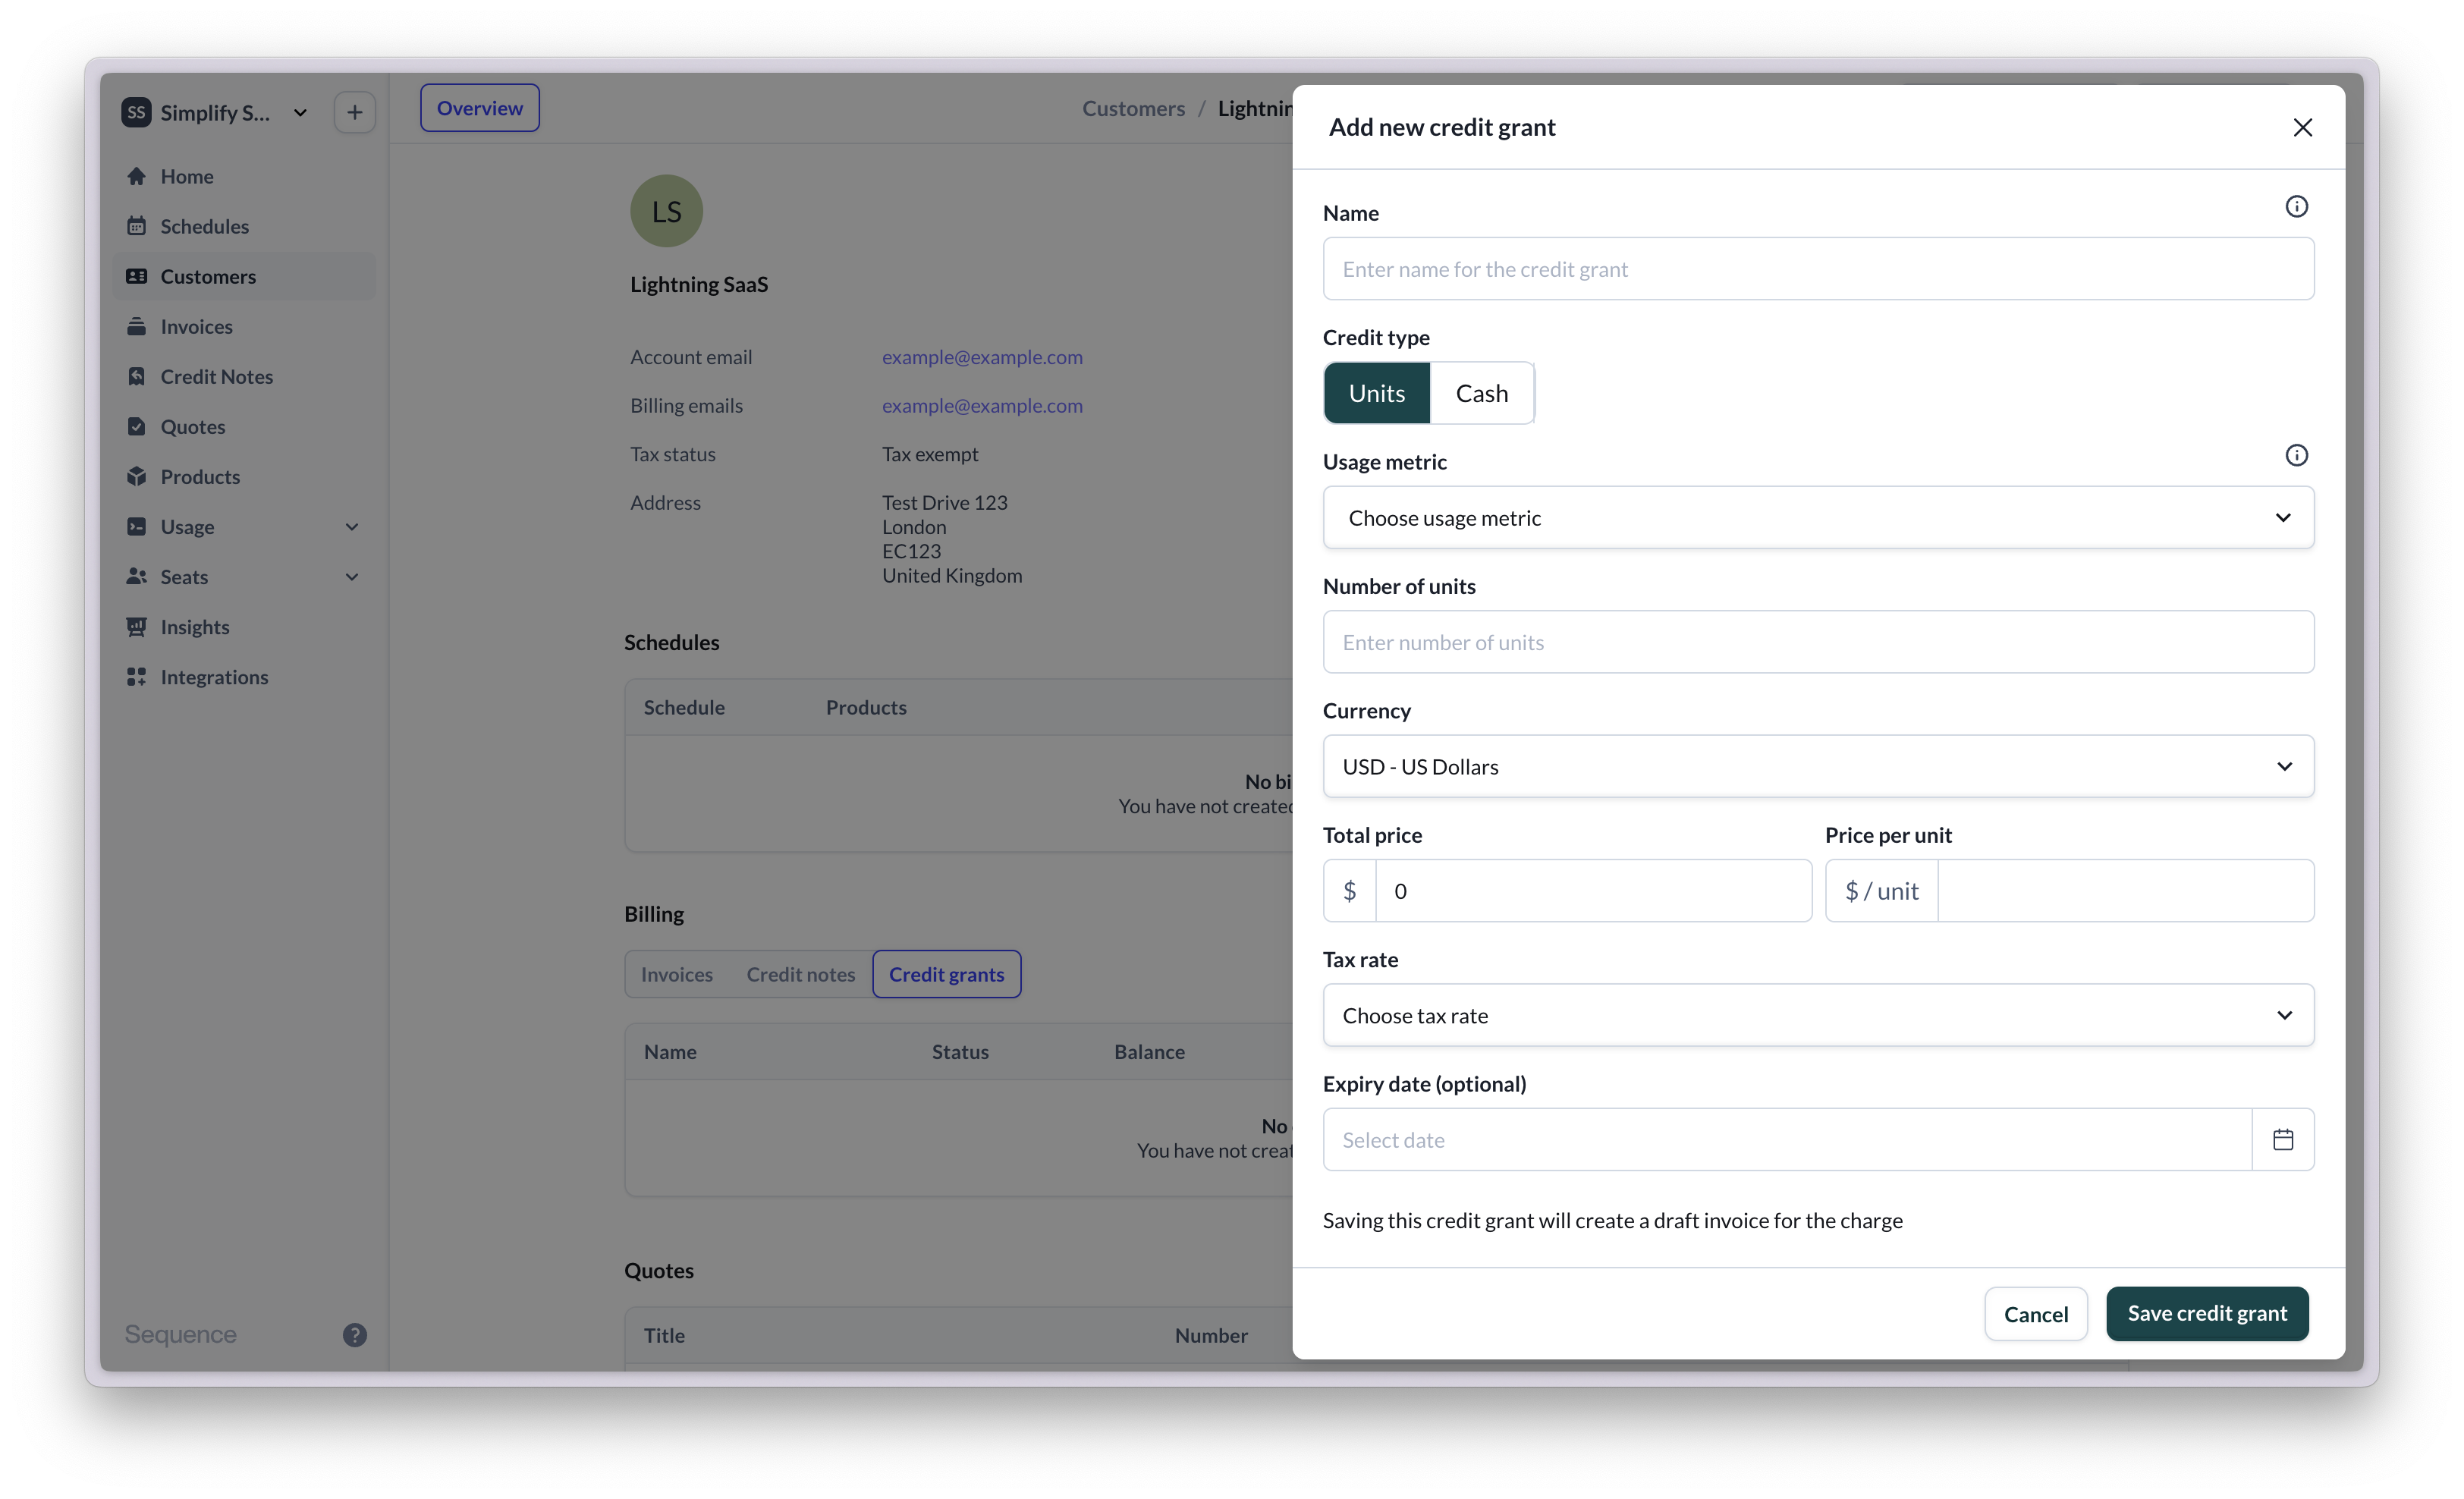The image size is (2464, 1499).
Task: Click the Products column header in Schedules
Action: [866, 707]
